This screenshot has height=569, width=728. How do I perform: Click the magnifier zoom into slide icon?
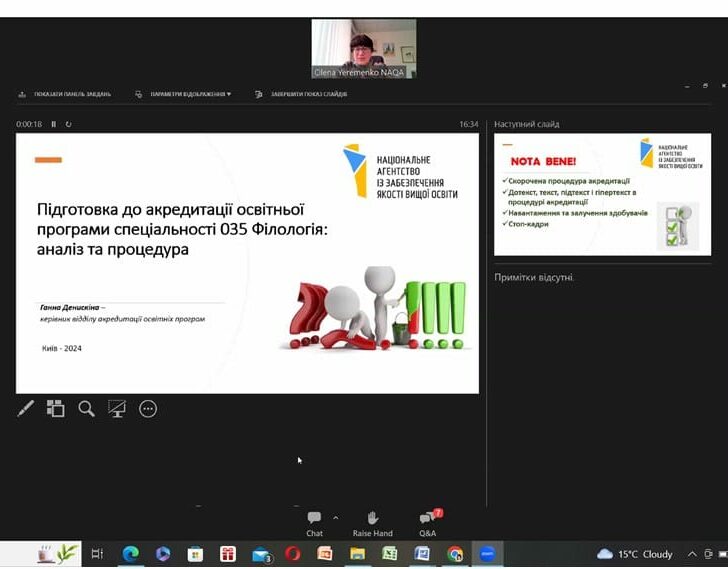point(87,408)
